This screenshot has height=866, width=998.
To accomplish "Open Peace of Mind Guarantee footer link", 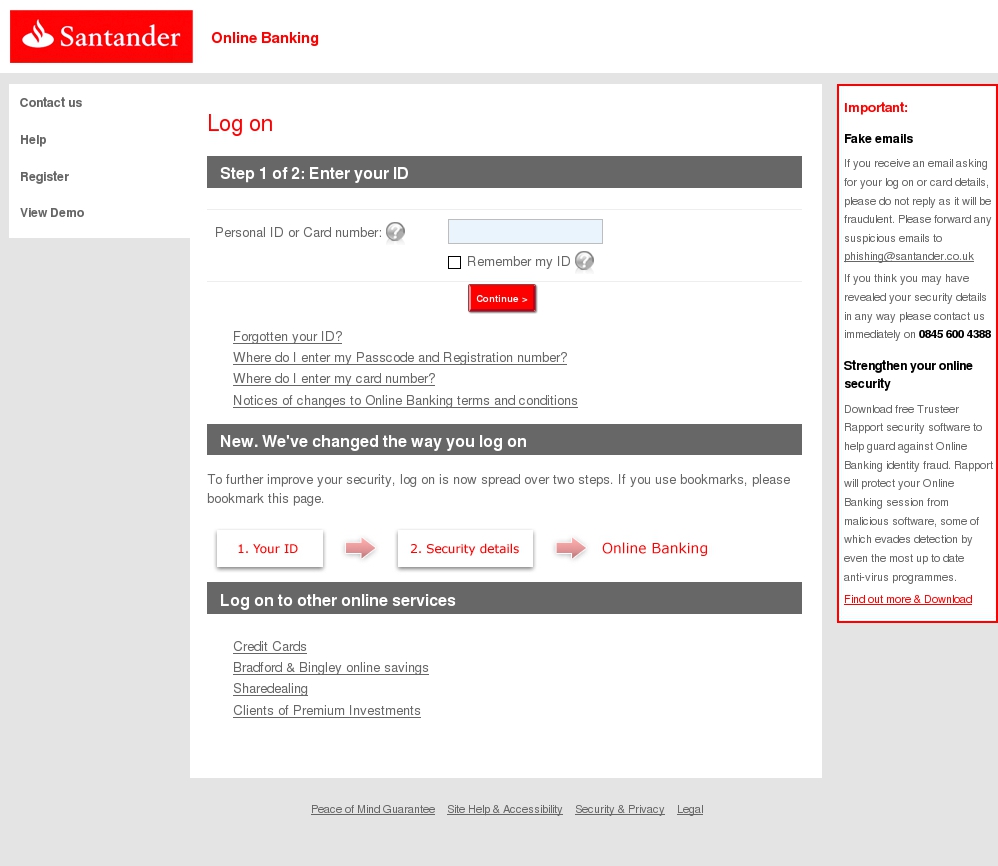I will pyautogui.click(x=373, y=809).
